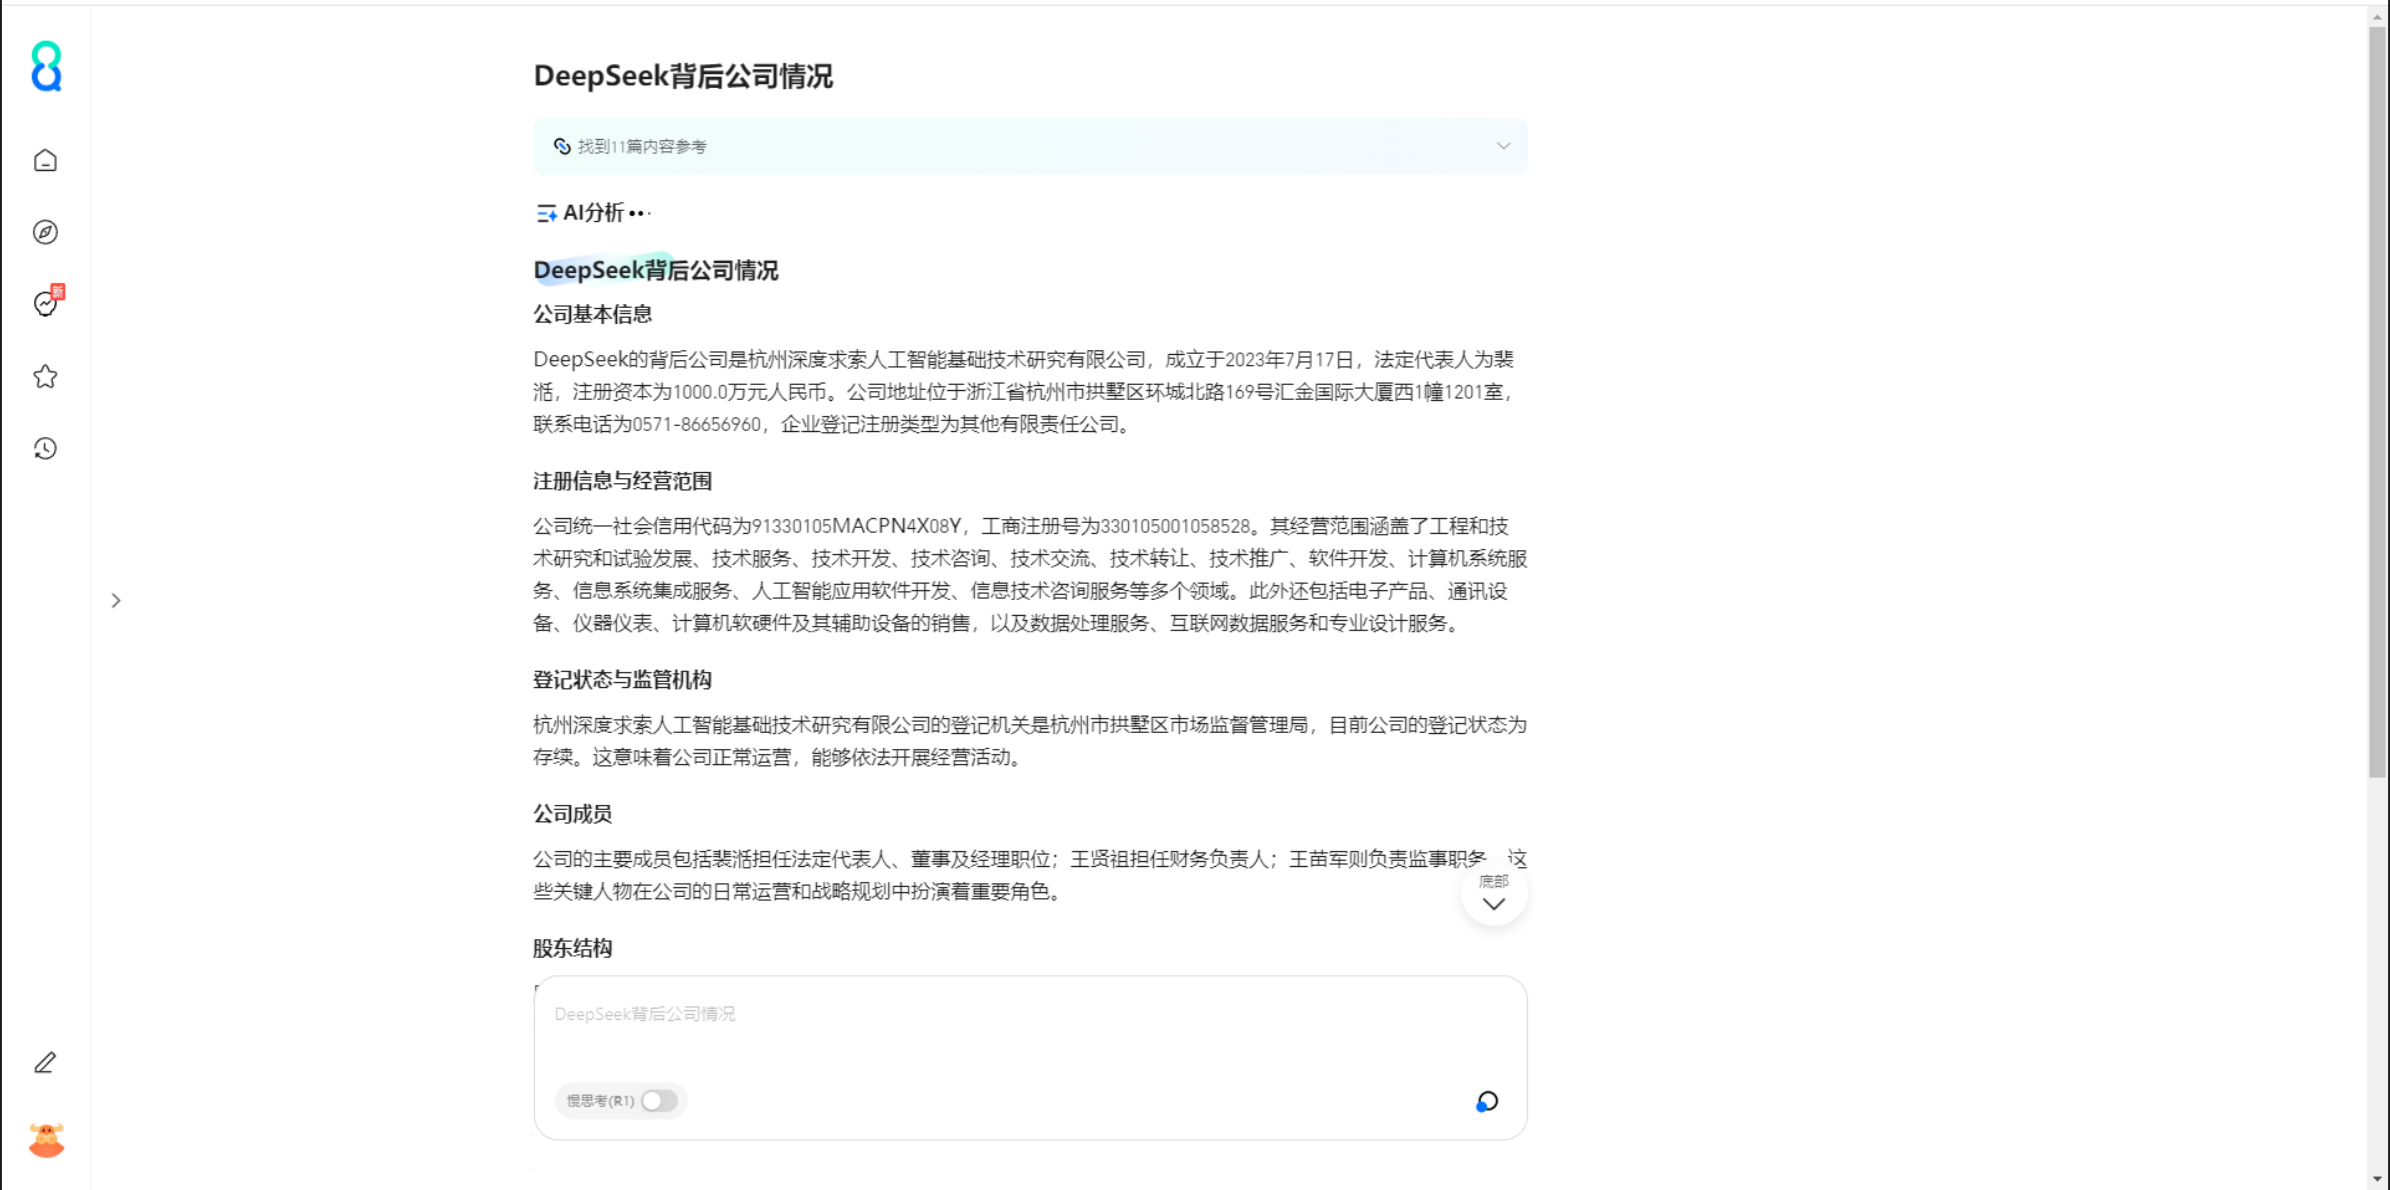The image size is (2390, 1190).
Task: Open the user avatar at the sidebar bottom
Action: (x=46, y=1140)
